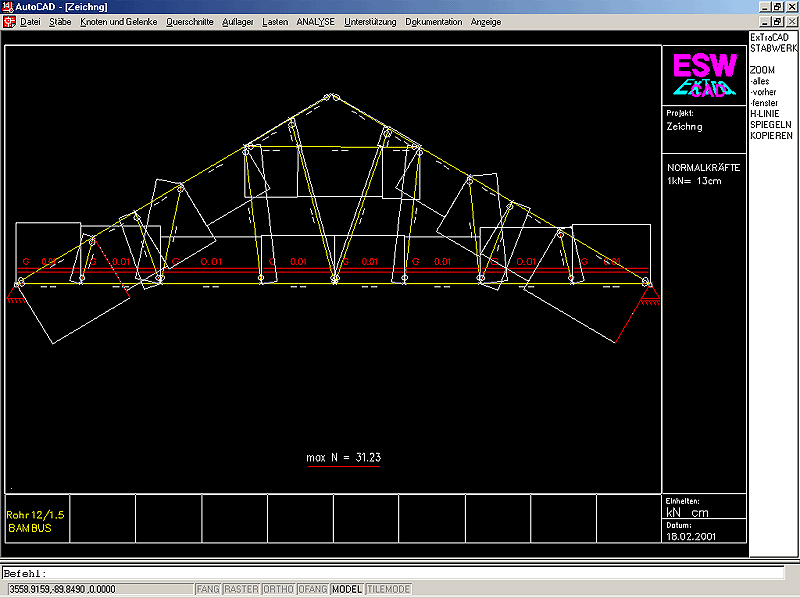Choose the -alles zoom option
Screen dimensions: 800x598
[x=760, y=81]
